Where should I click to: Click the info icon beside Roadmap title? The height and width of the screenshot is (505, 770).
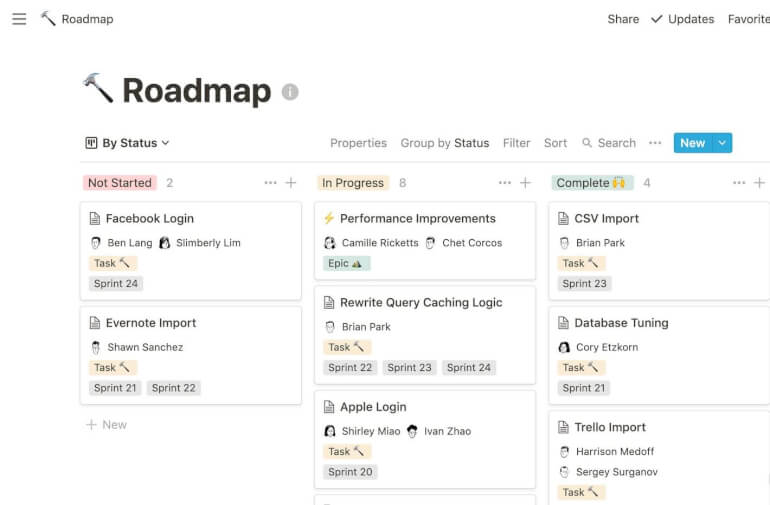point(290,92)
